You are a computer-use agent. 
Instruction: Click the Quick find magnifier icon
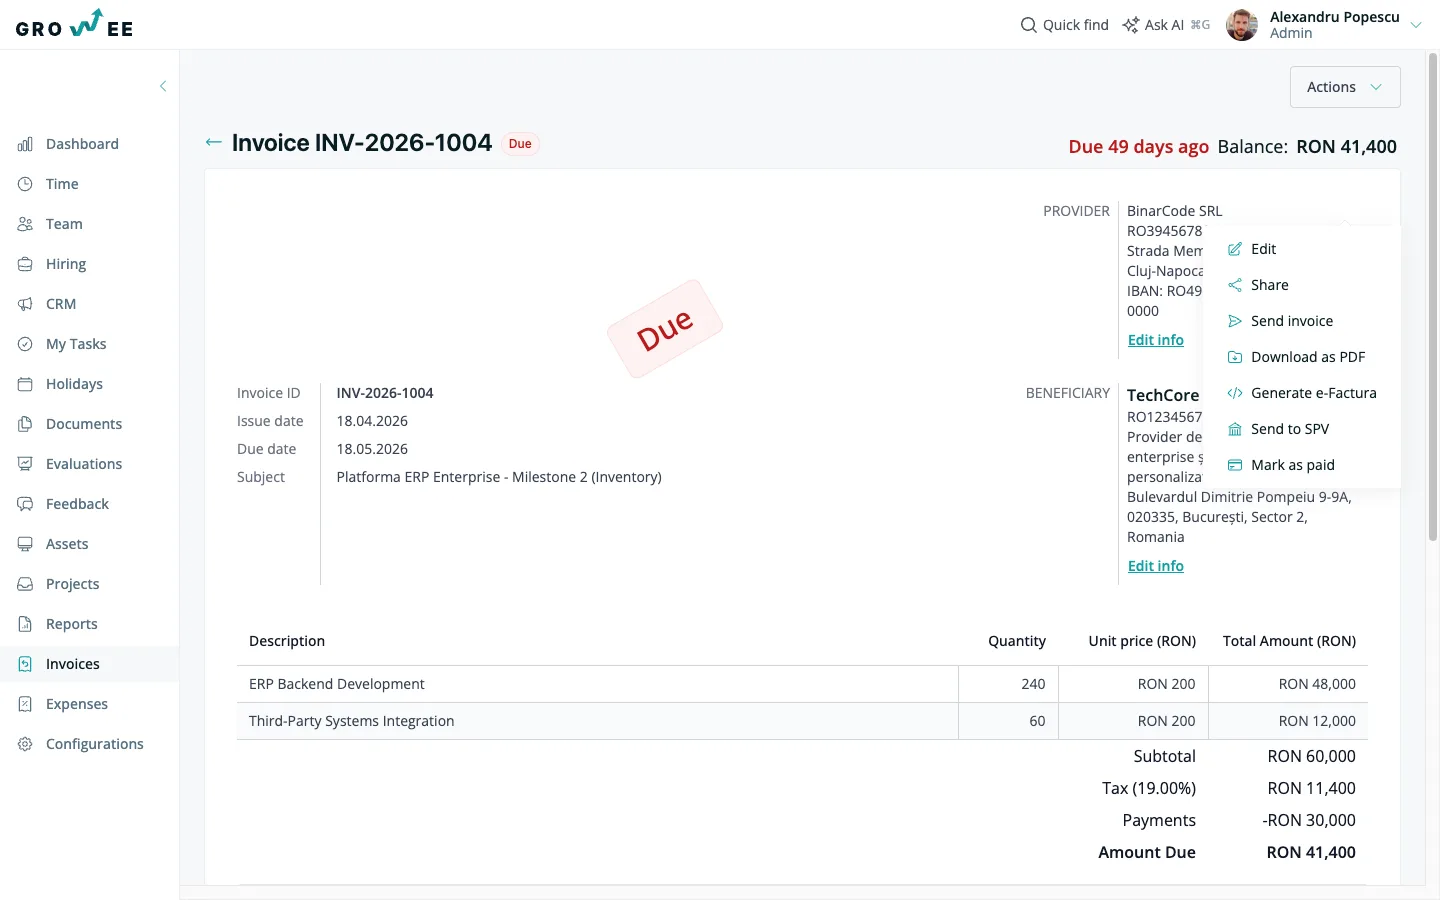[x=1028, y=25]
